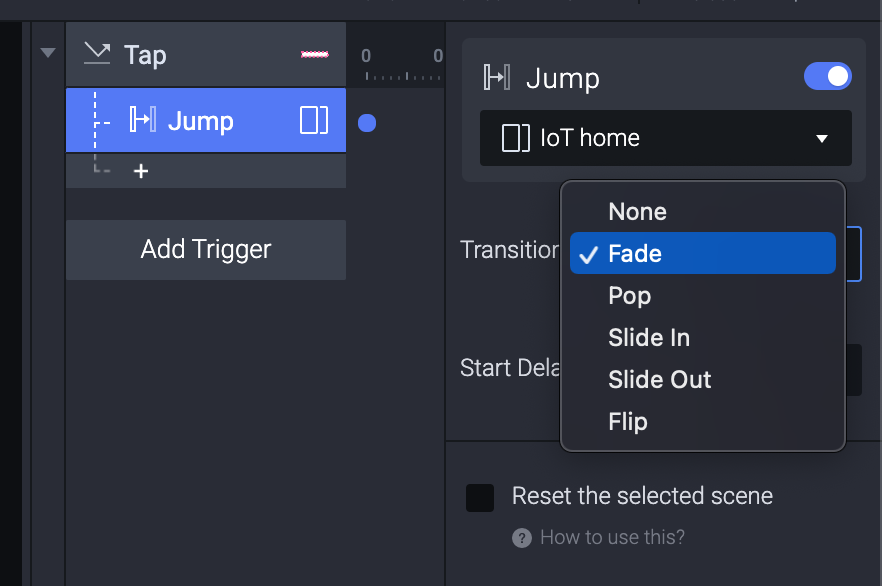882x586 pixels.
Task: Choose the Pop transition option
Action: point(630,296)
